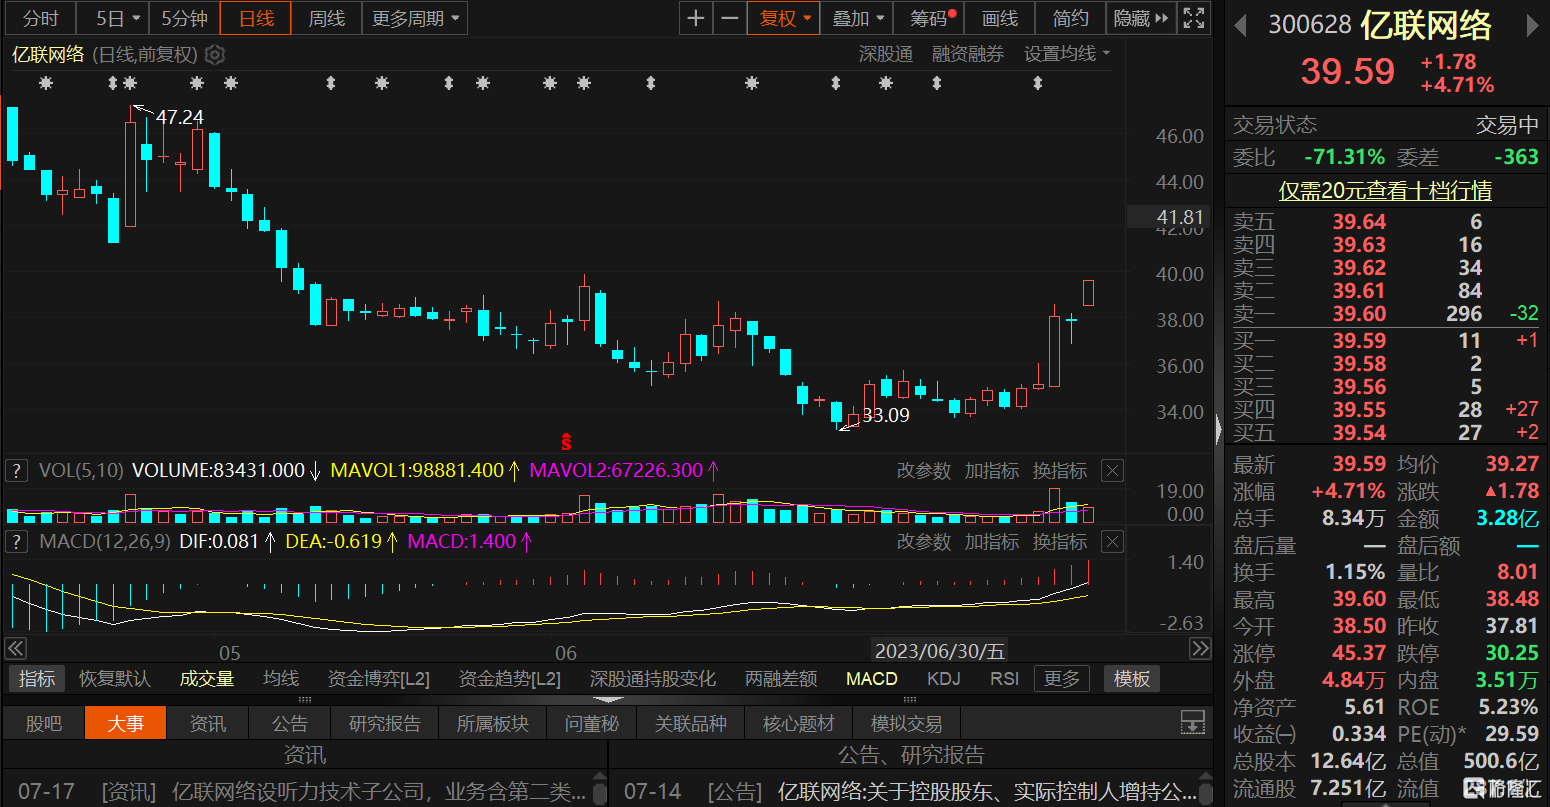The width and height of the screenshot is (1550, 807).
Task: Click event marker above the 47.24 candle
Action: [130, 84]
